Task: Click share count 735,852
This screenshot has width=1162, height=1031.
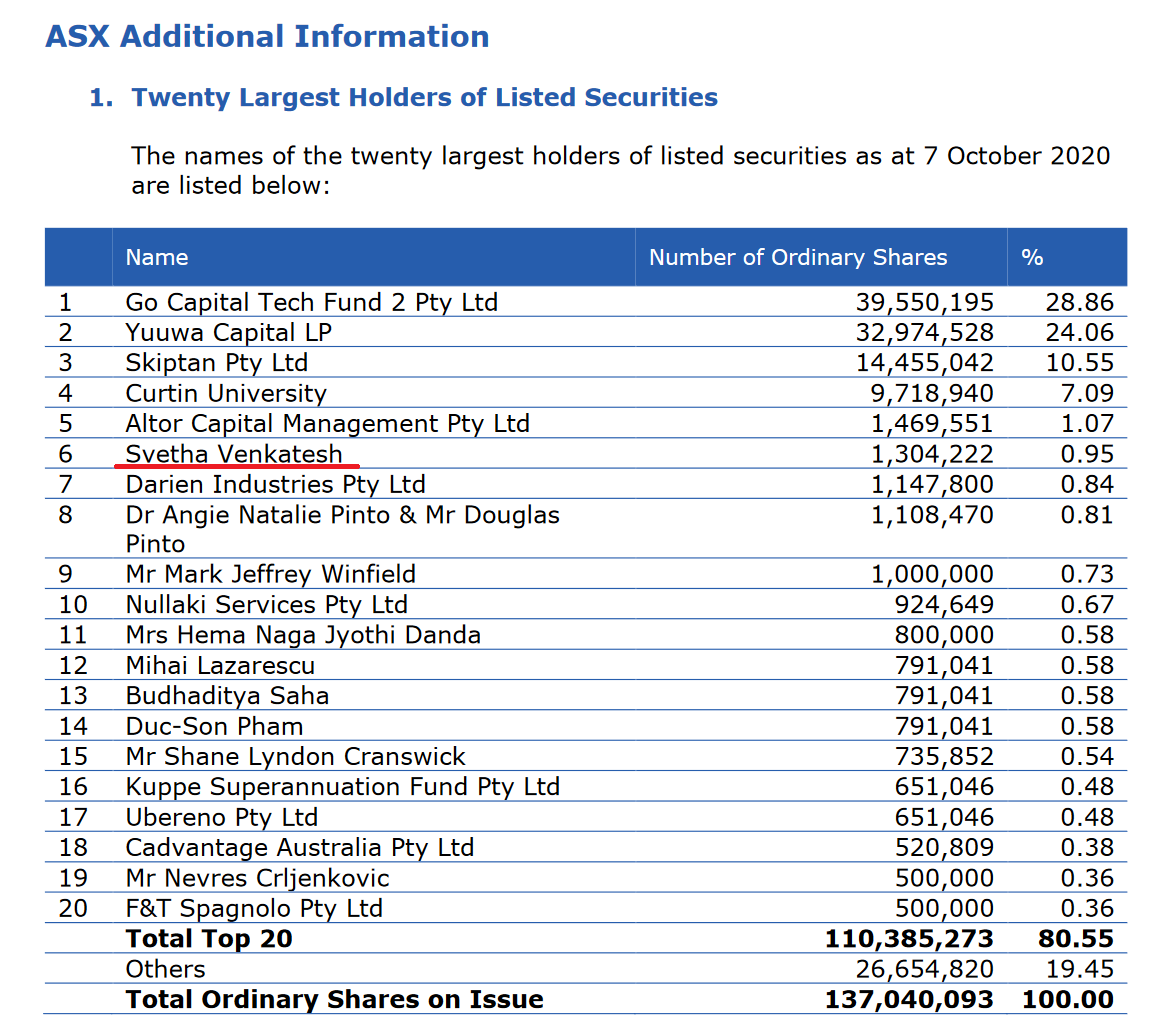Action: tap(944, 757)
